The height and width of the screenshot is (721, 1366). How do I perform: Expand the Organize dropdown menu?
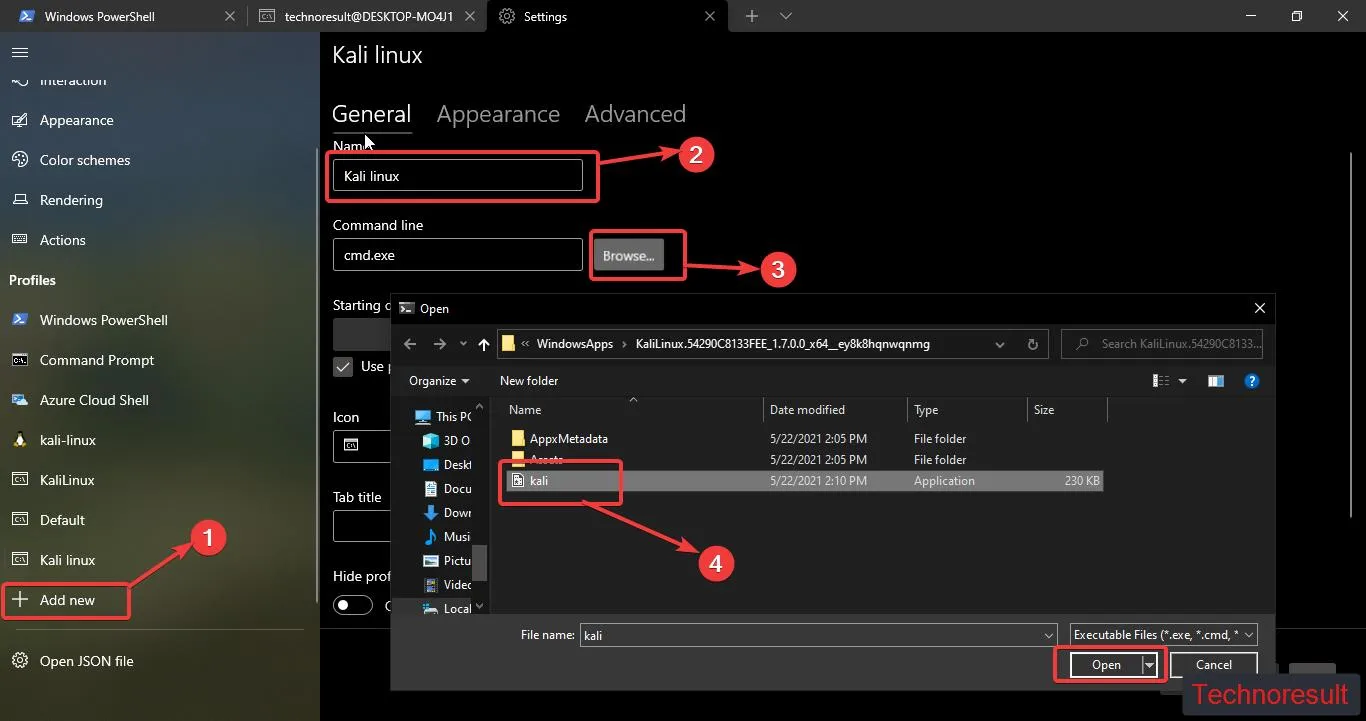(439, 381)
